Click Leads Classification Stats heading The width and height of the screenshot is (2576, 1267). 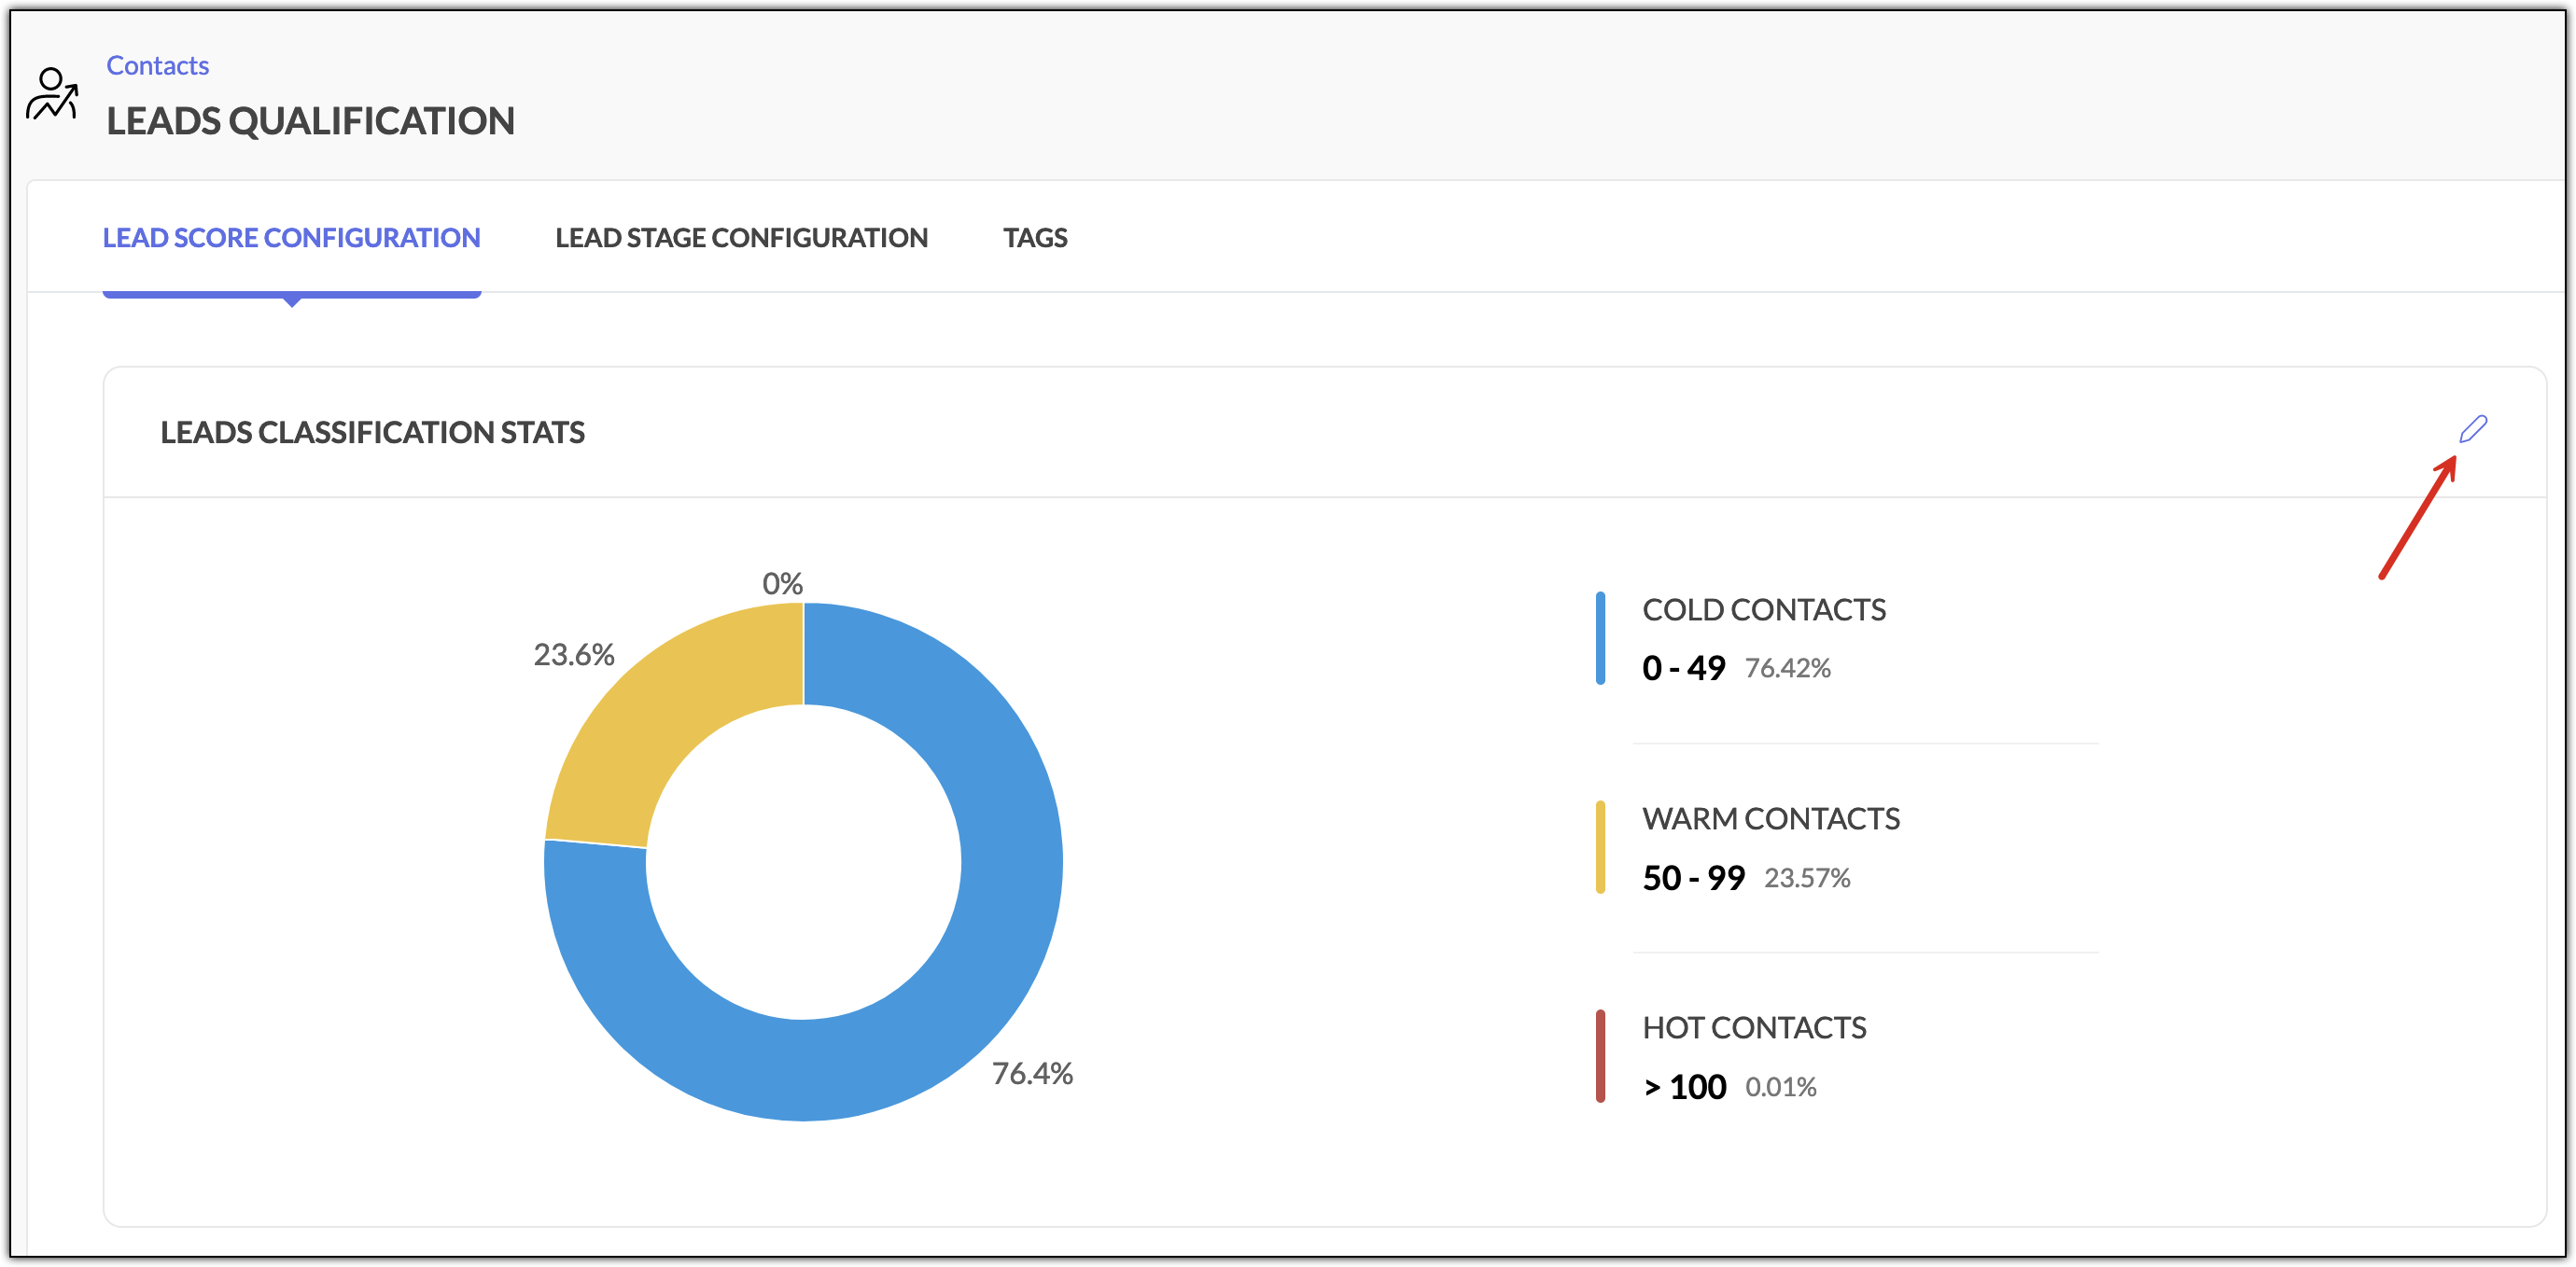click(x=372, y=432)
